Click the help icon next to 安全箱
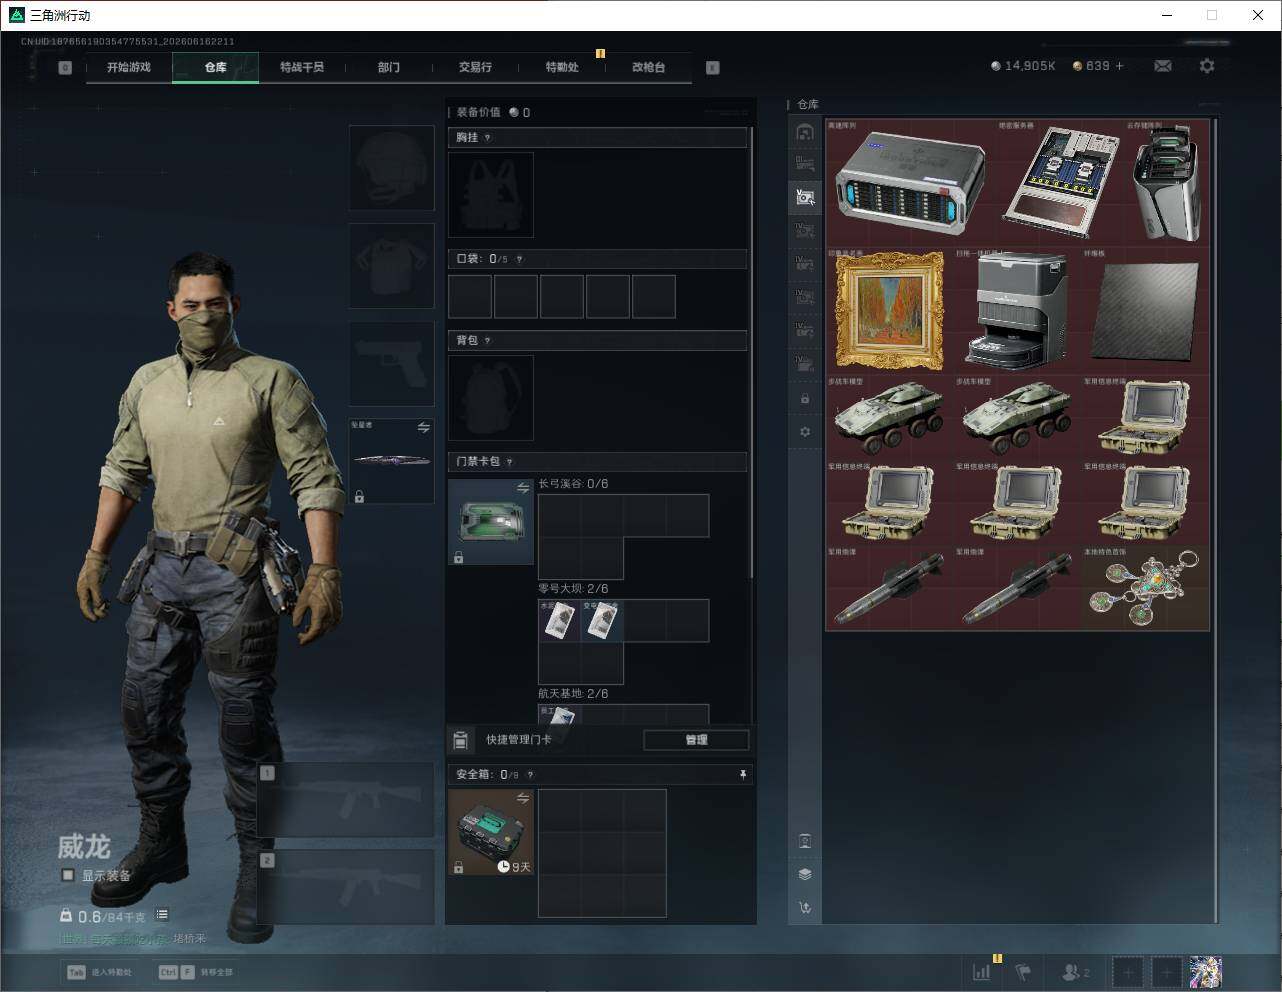This screenshot has height=992, width=1282. (530, 775)
